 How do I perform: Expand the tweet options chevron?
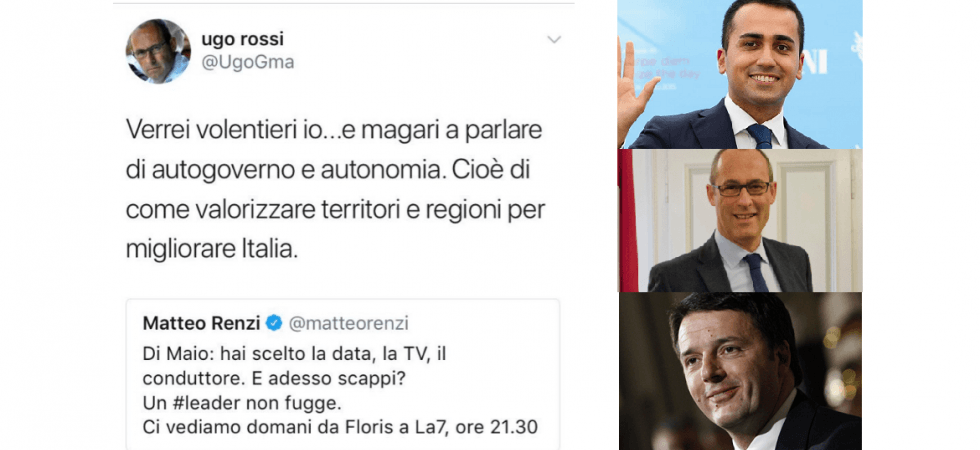click(x=554, y=40)
